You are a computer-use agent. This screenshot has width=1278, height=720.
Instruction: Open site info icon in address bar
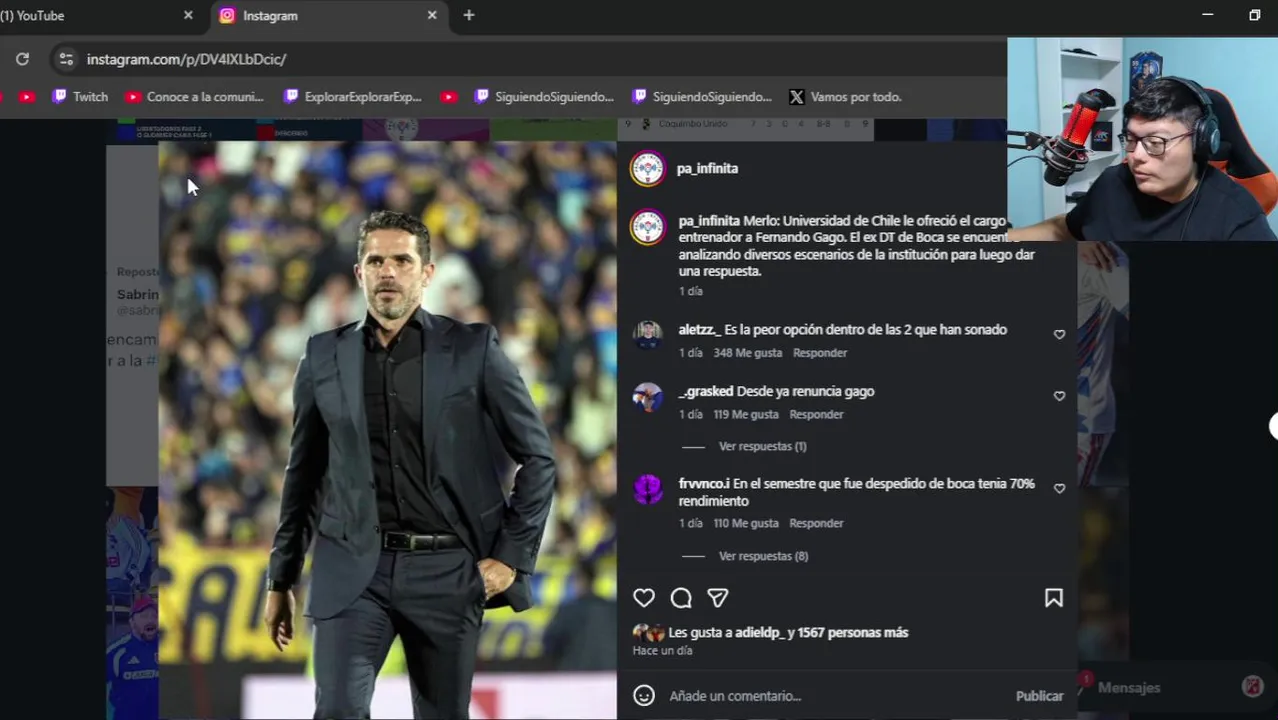click(66, 59)
